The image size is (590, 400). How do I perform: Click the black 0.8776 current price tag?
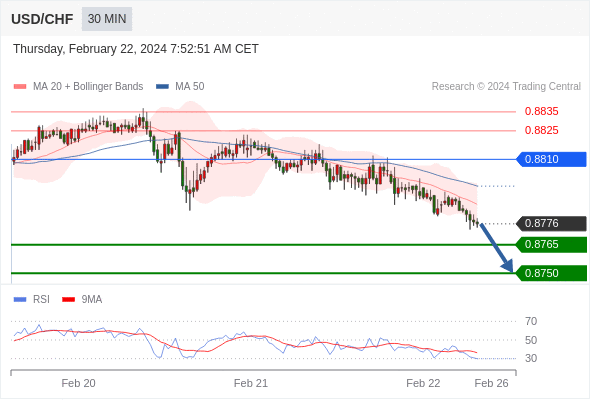(551, 224)
